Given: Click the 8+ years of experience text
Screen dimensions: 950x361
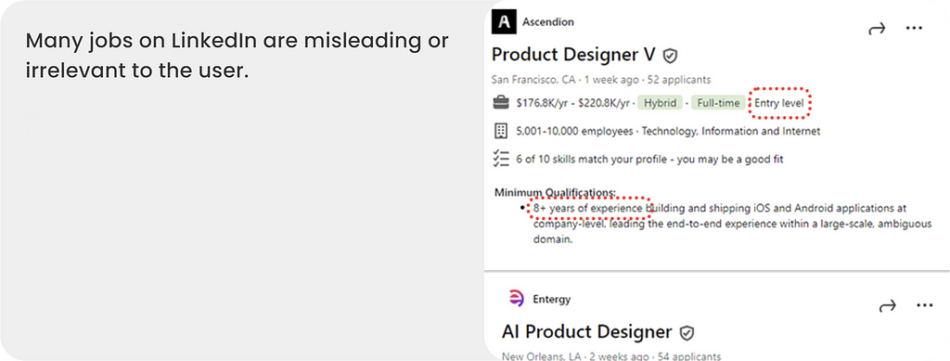Looking at the screenshot, I should point(588,208).
